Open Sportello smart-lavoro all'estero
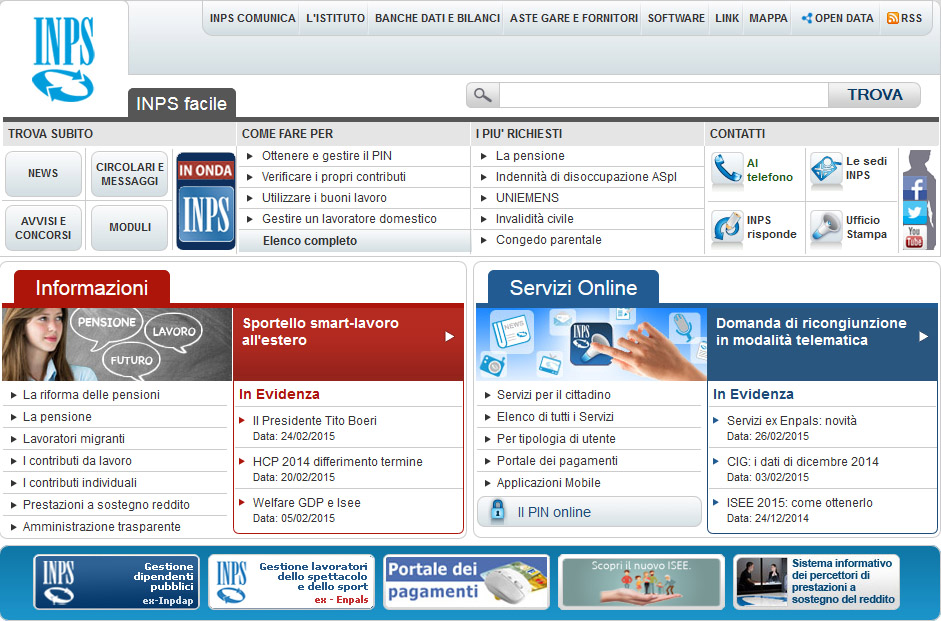 (348, 344)
